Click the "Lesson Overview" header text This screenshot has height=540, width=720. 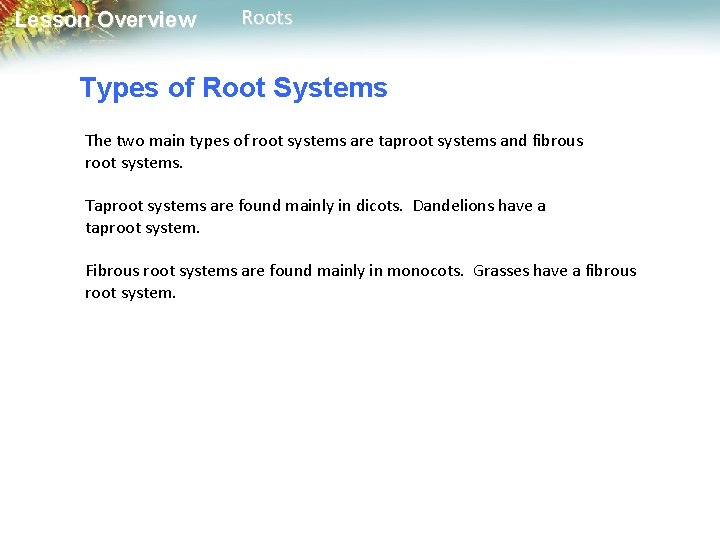click(106, 20)
